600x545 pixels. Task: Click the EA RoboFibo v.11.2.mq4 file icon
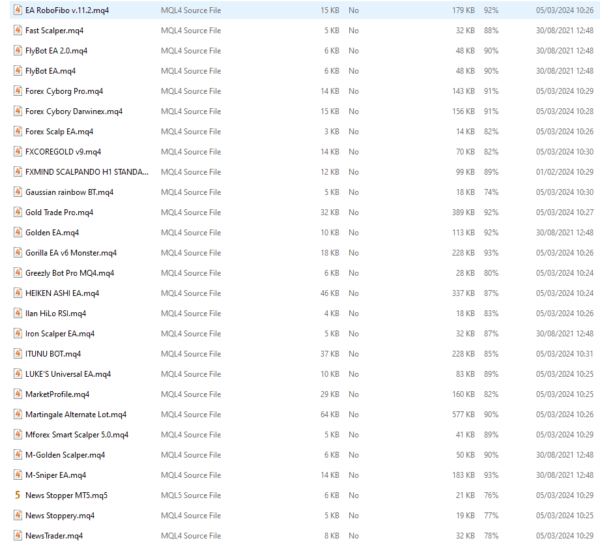pyautogui.click(x=18, y=10)
